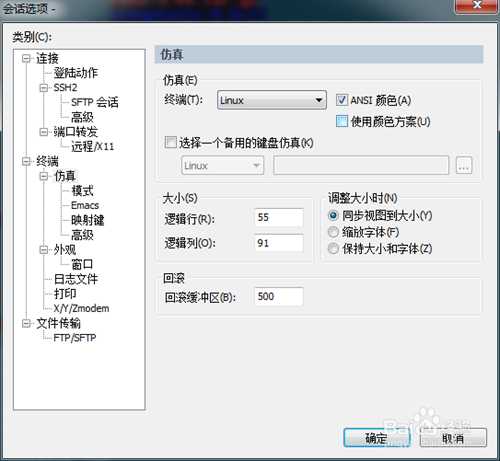500x461 pixels.
Task: Open the disabled keyboard emulation Linux dropdown
Action: point(223,165)
